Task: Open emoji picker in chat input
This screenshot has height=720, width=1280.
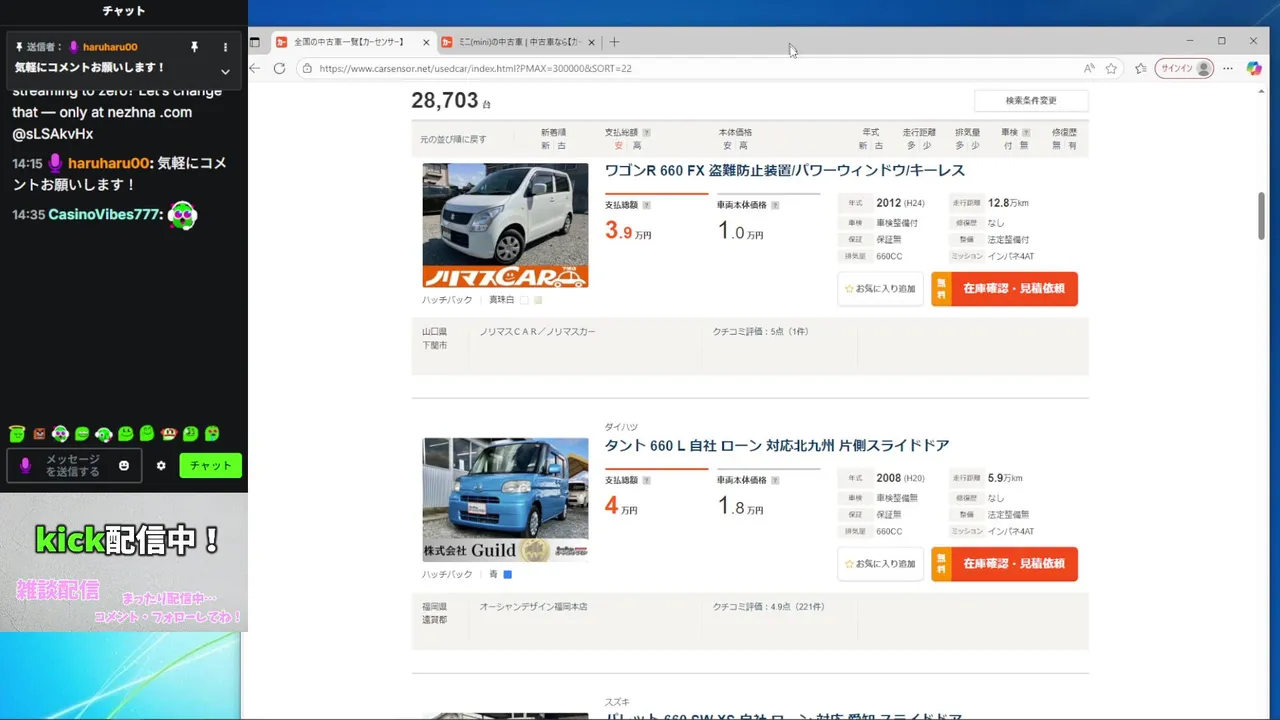Action: pyautogui.click(x=124, y=466)
